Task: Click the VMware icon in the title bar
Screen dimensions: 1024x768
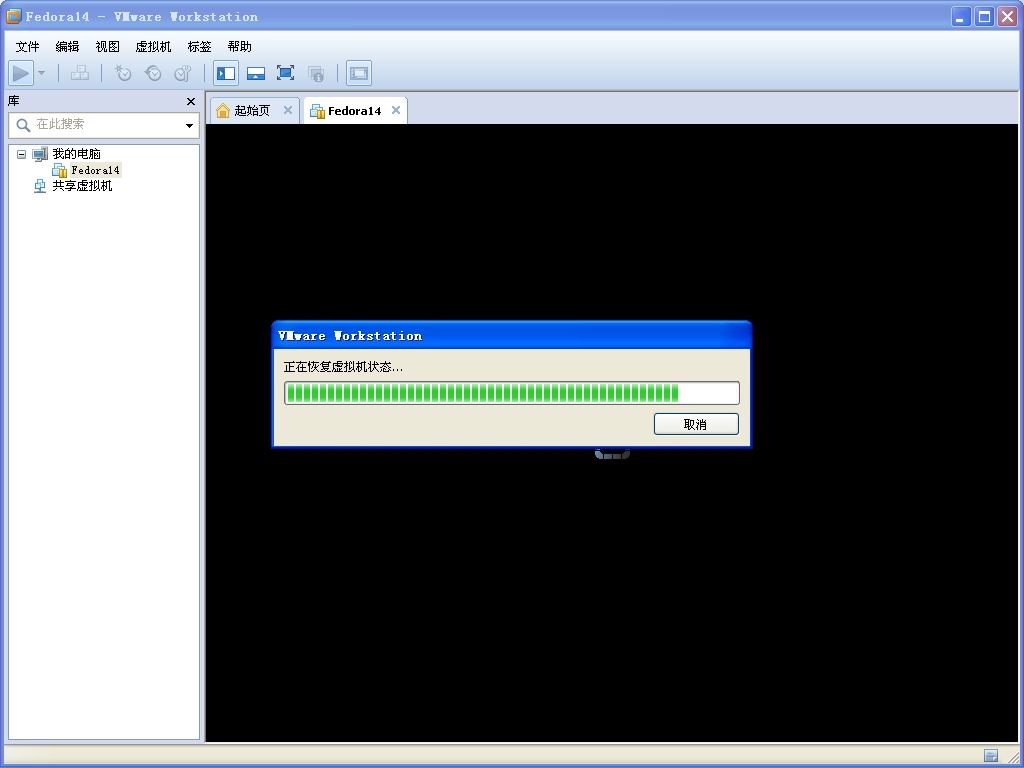Action: click(x=13, y=16)
